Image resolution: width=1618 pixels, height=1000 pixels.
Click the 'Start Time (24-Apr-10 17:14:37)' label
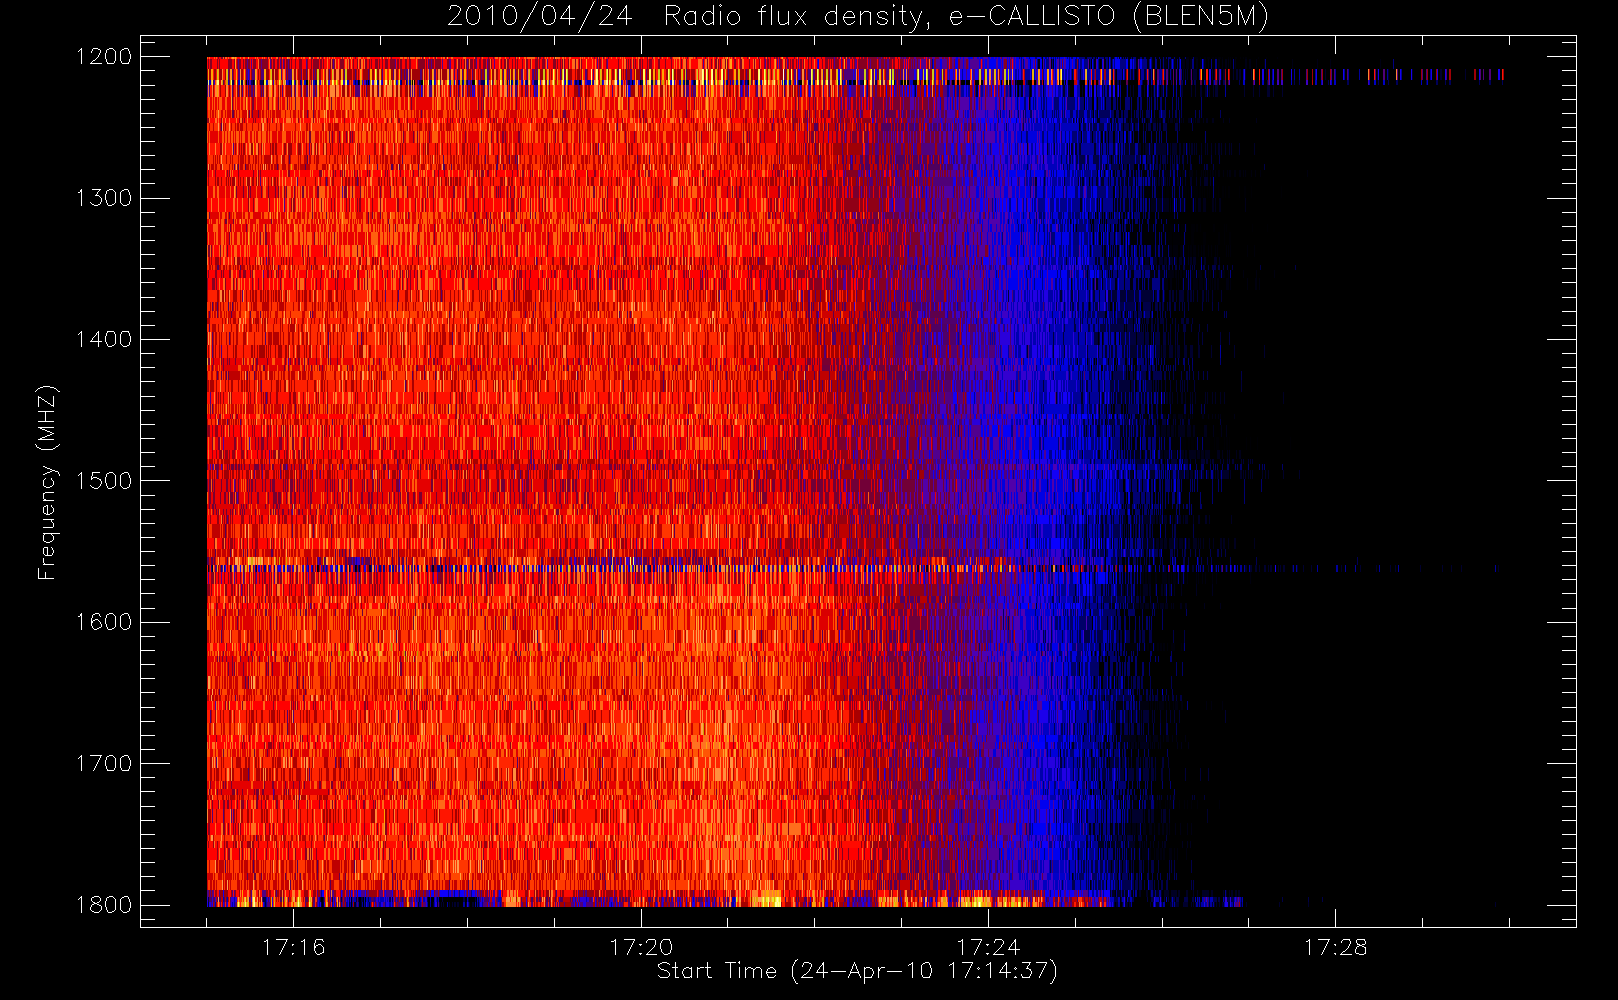click(857, 971)
